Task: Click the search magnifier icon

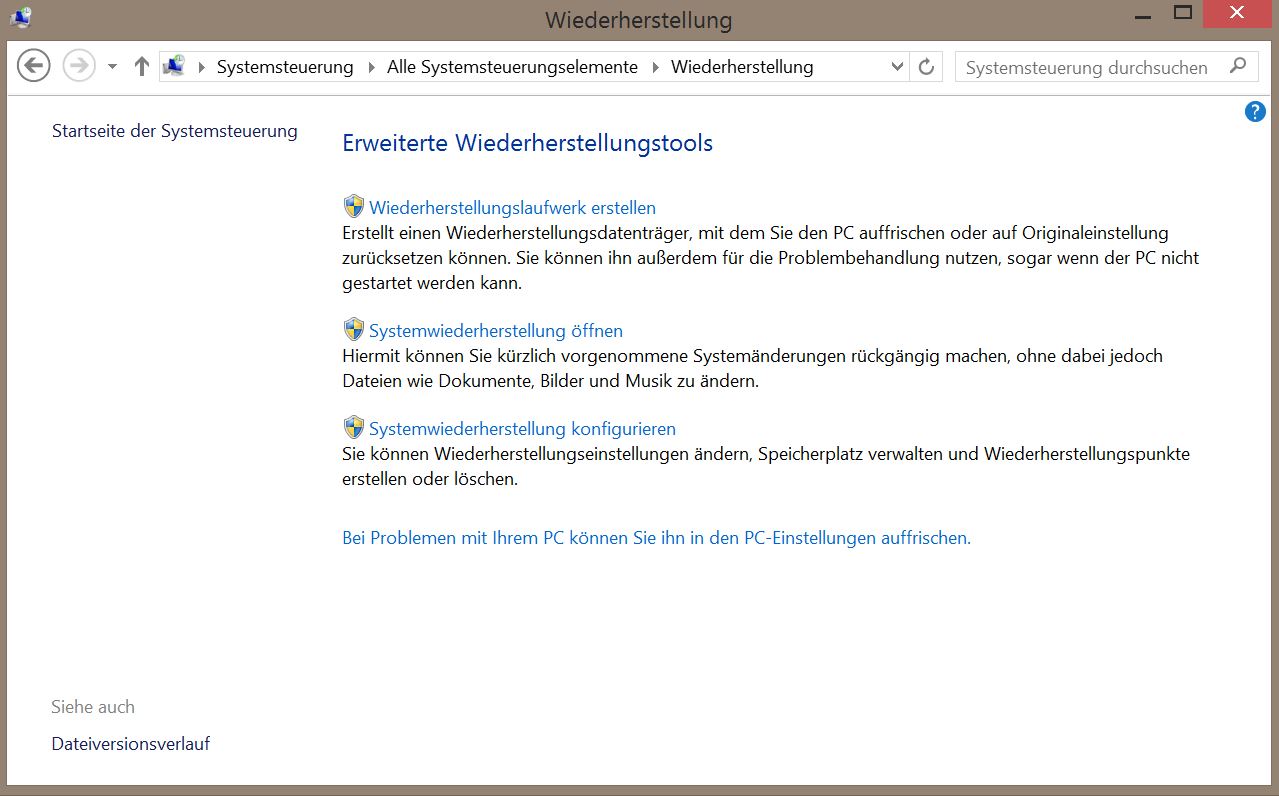Action: tap(1238, 67)
